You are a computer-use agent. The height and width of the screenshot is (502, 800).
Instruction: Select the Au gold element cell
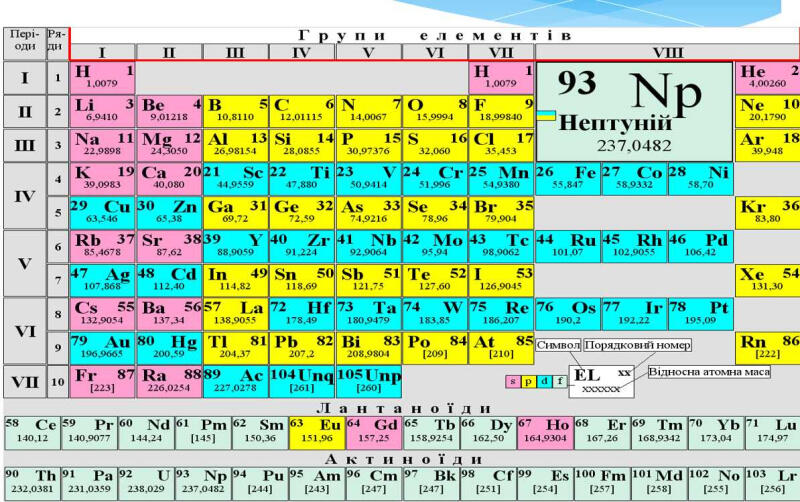click(x=102, y=347)
